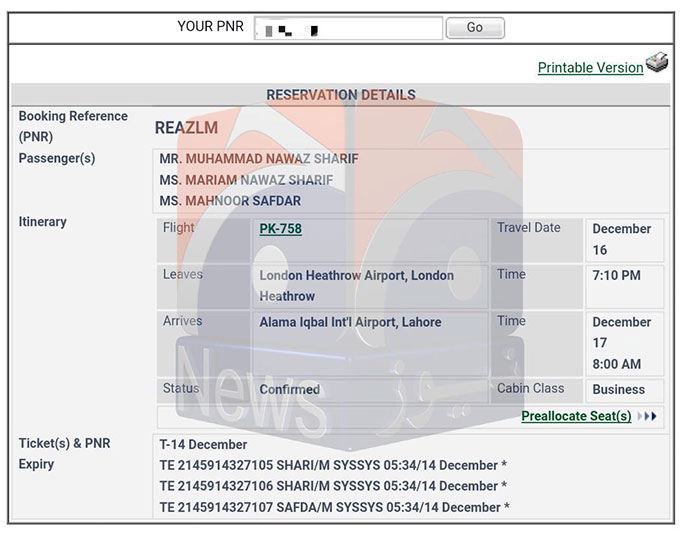The image size is (700, 543).
Task: Click the departure time 7:10 PM
Action: (x=617, y=275)
